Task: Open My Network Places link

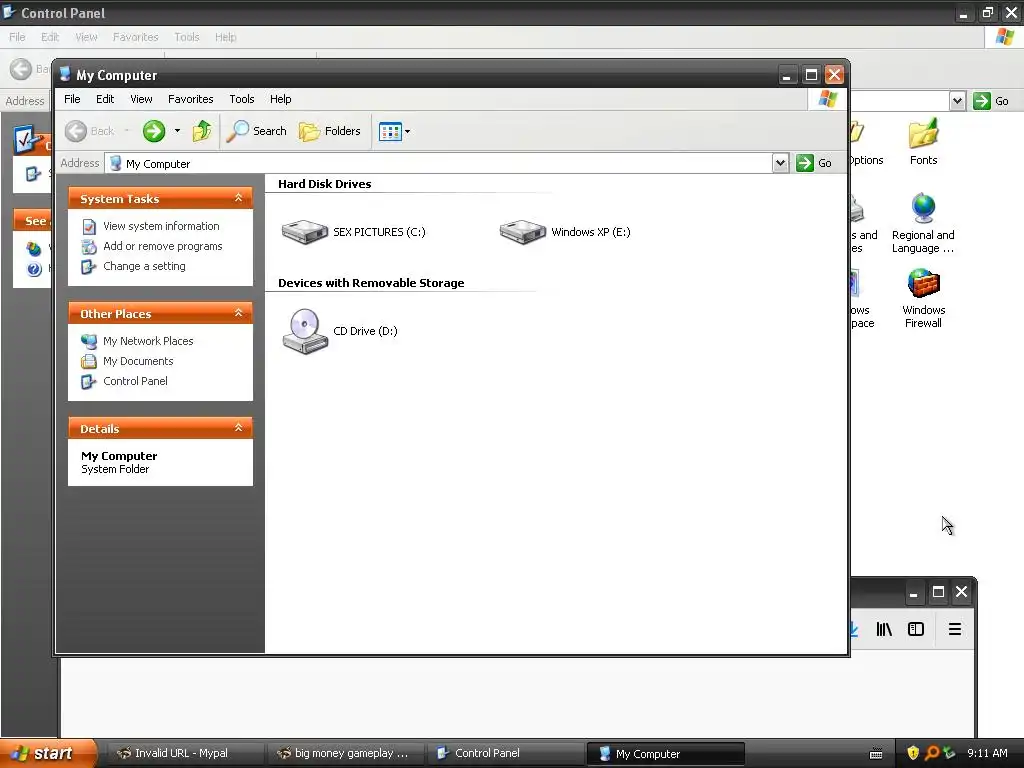Action: 148,341
